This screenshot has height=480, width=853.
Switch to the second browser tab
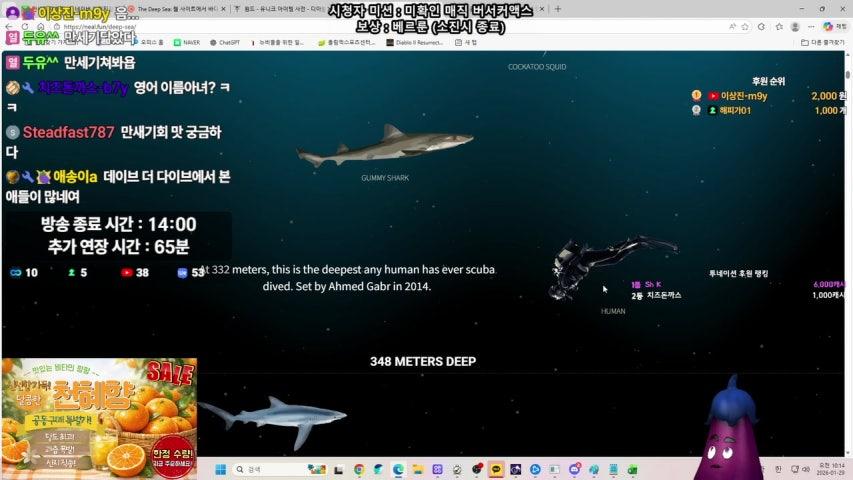(x=283, y=9)
